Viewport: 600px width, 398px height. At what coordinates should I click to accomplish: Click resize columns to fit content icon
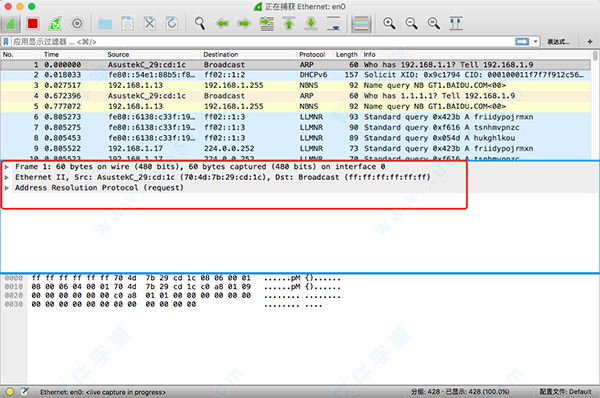tap(456, 24)
